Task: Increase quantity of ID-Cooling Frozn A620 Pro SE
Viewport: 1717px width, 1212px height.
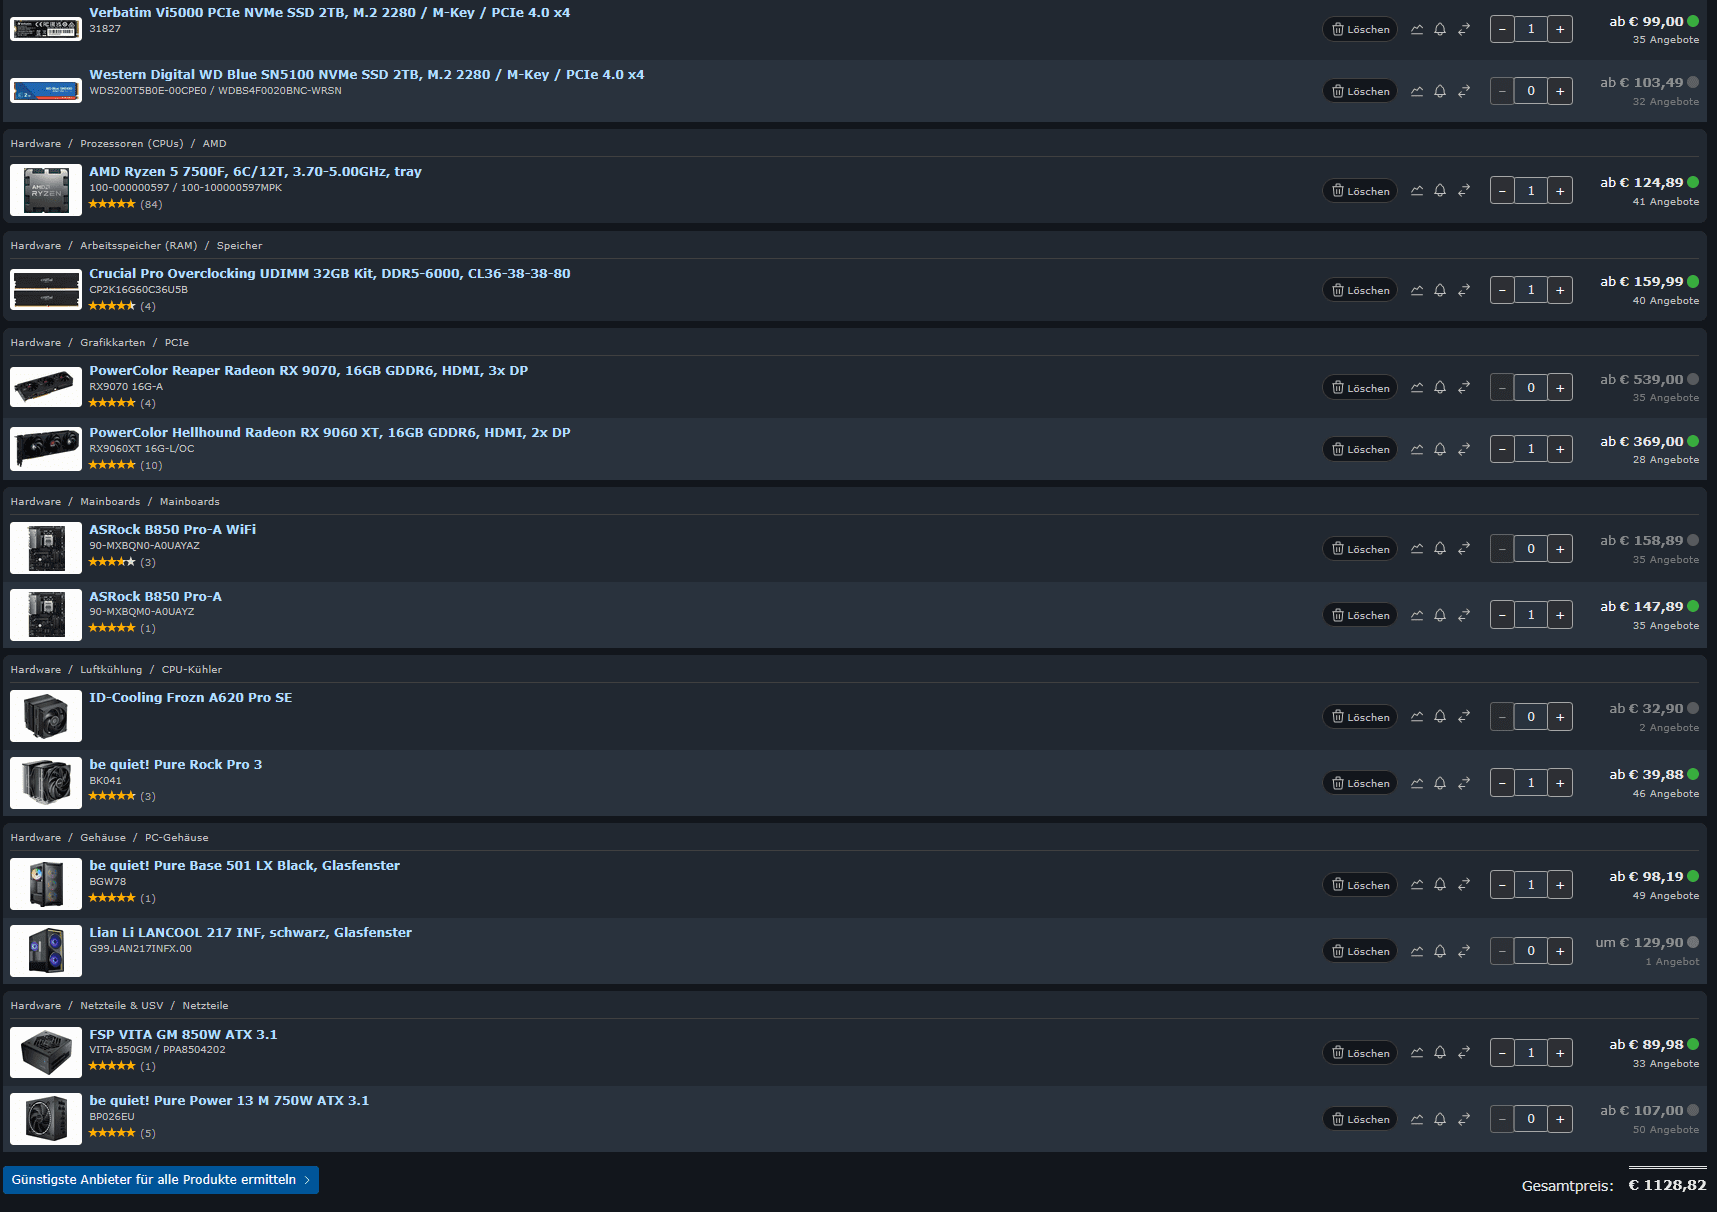Action: pos(1560,716)
